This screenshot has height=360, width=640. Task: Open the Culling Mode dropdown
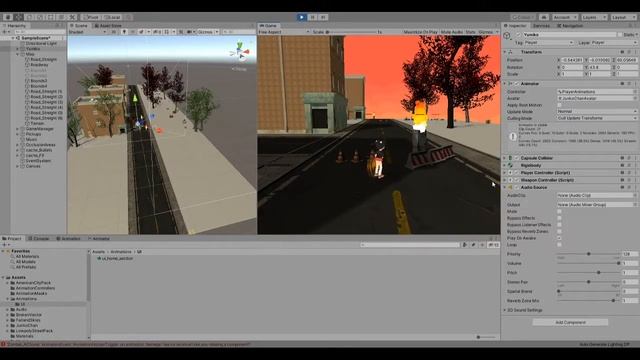pos(597,118)
